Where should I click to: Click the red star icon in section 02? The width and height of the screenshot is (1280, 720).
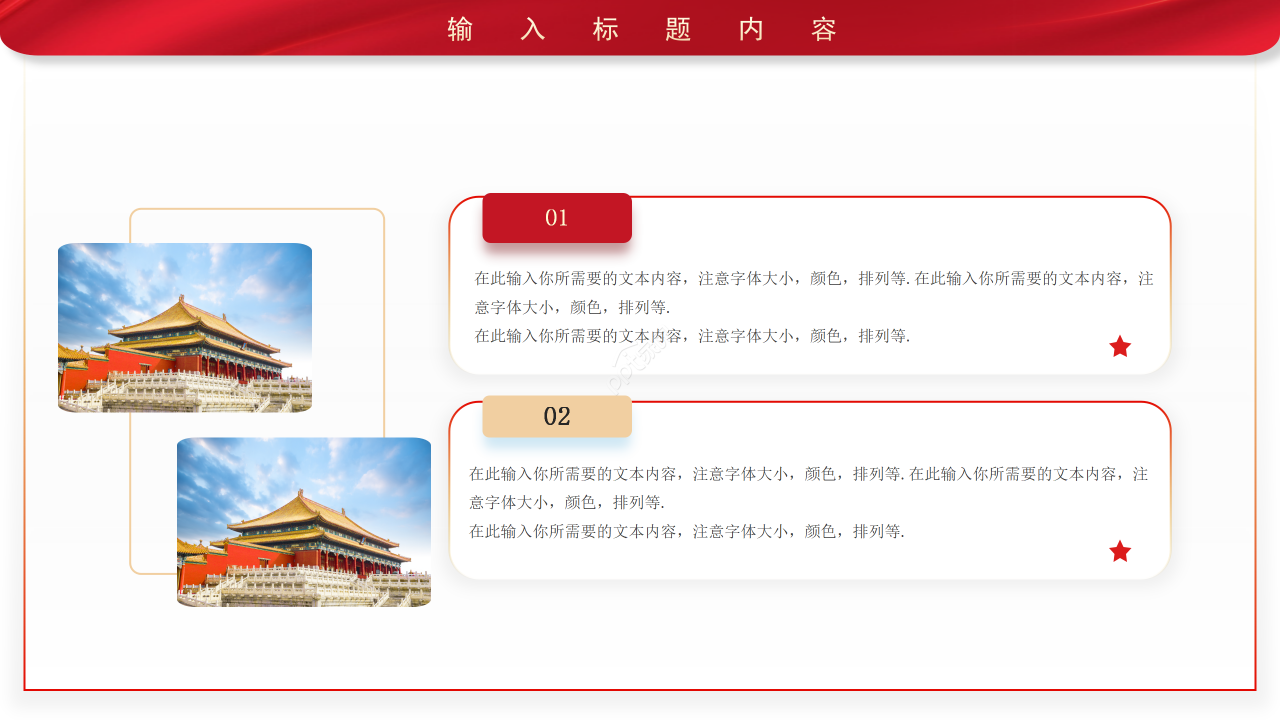click(x=1119, y=550)
